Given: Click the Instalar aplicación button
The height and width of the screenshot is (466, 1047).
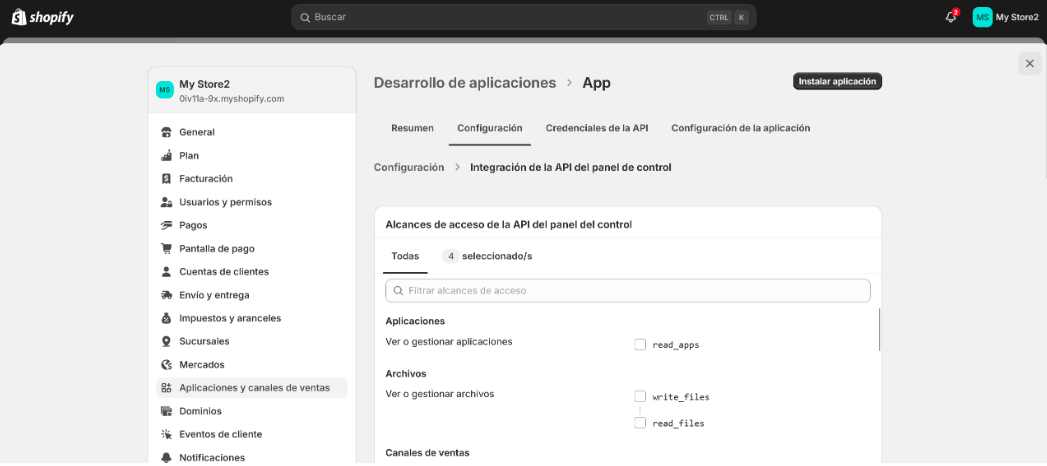Looking at the screenshot, I should pos(837,81).
